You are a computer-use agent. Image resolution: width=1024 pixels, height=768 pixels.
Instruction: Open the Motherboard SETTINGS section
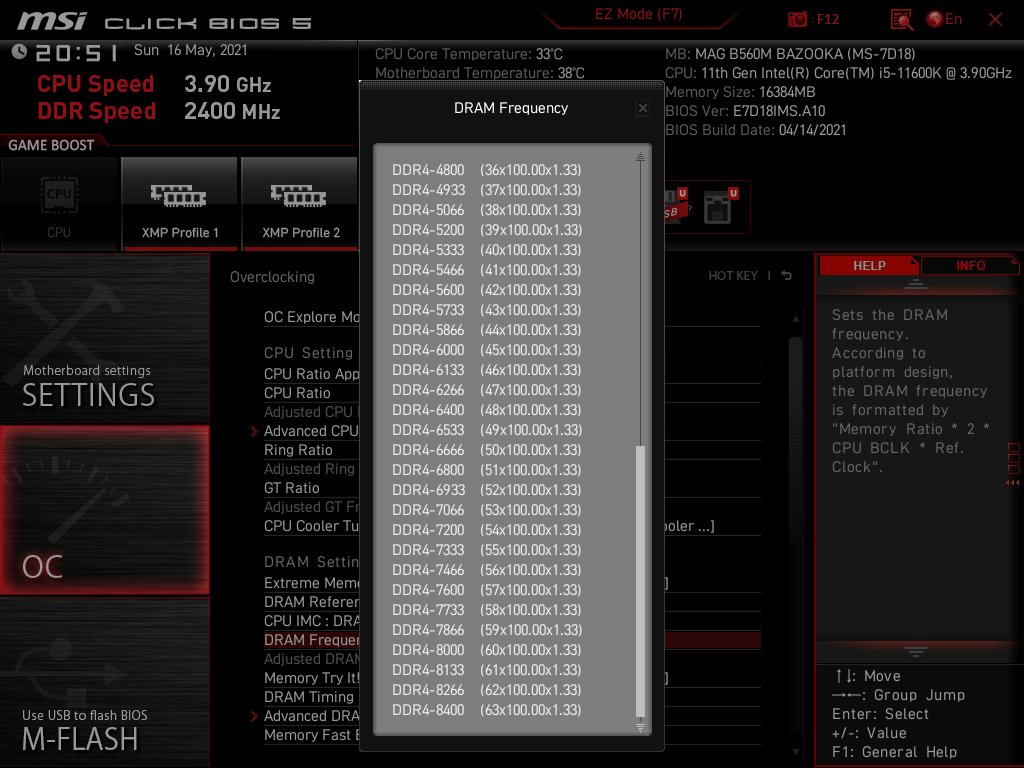pos(104,338)
